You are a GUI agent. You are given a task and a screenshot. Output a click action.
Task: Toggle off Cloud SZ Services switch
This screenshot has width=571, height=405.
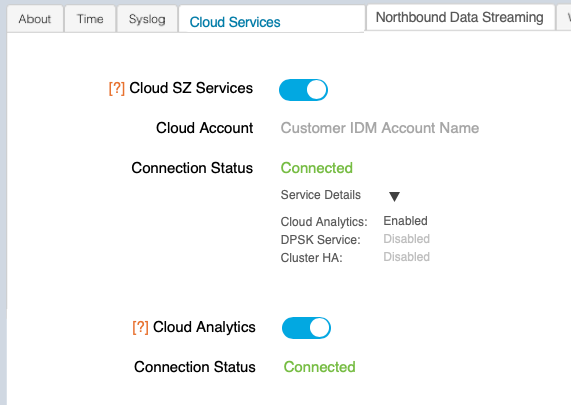[x=303, y=90]
